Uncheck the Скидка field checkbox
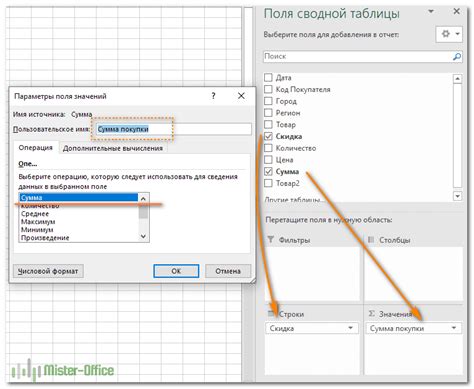The image size is (474, 389). tap(268, 136)
